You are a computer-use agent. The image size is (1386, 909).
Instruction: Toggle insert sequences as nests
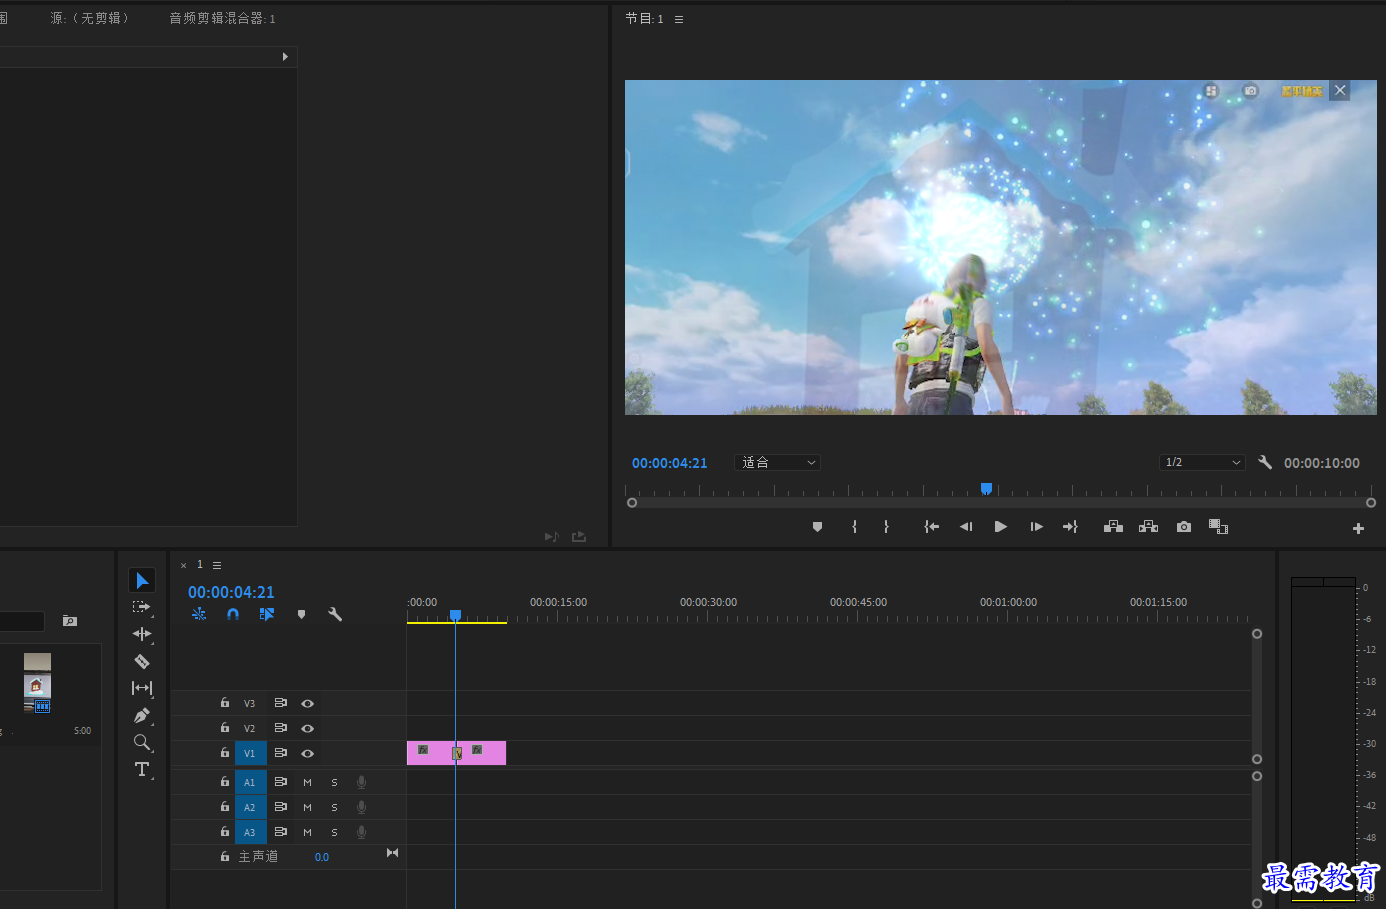coord(199,614)
